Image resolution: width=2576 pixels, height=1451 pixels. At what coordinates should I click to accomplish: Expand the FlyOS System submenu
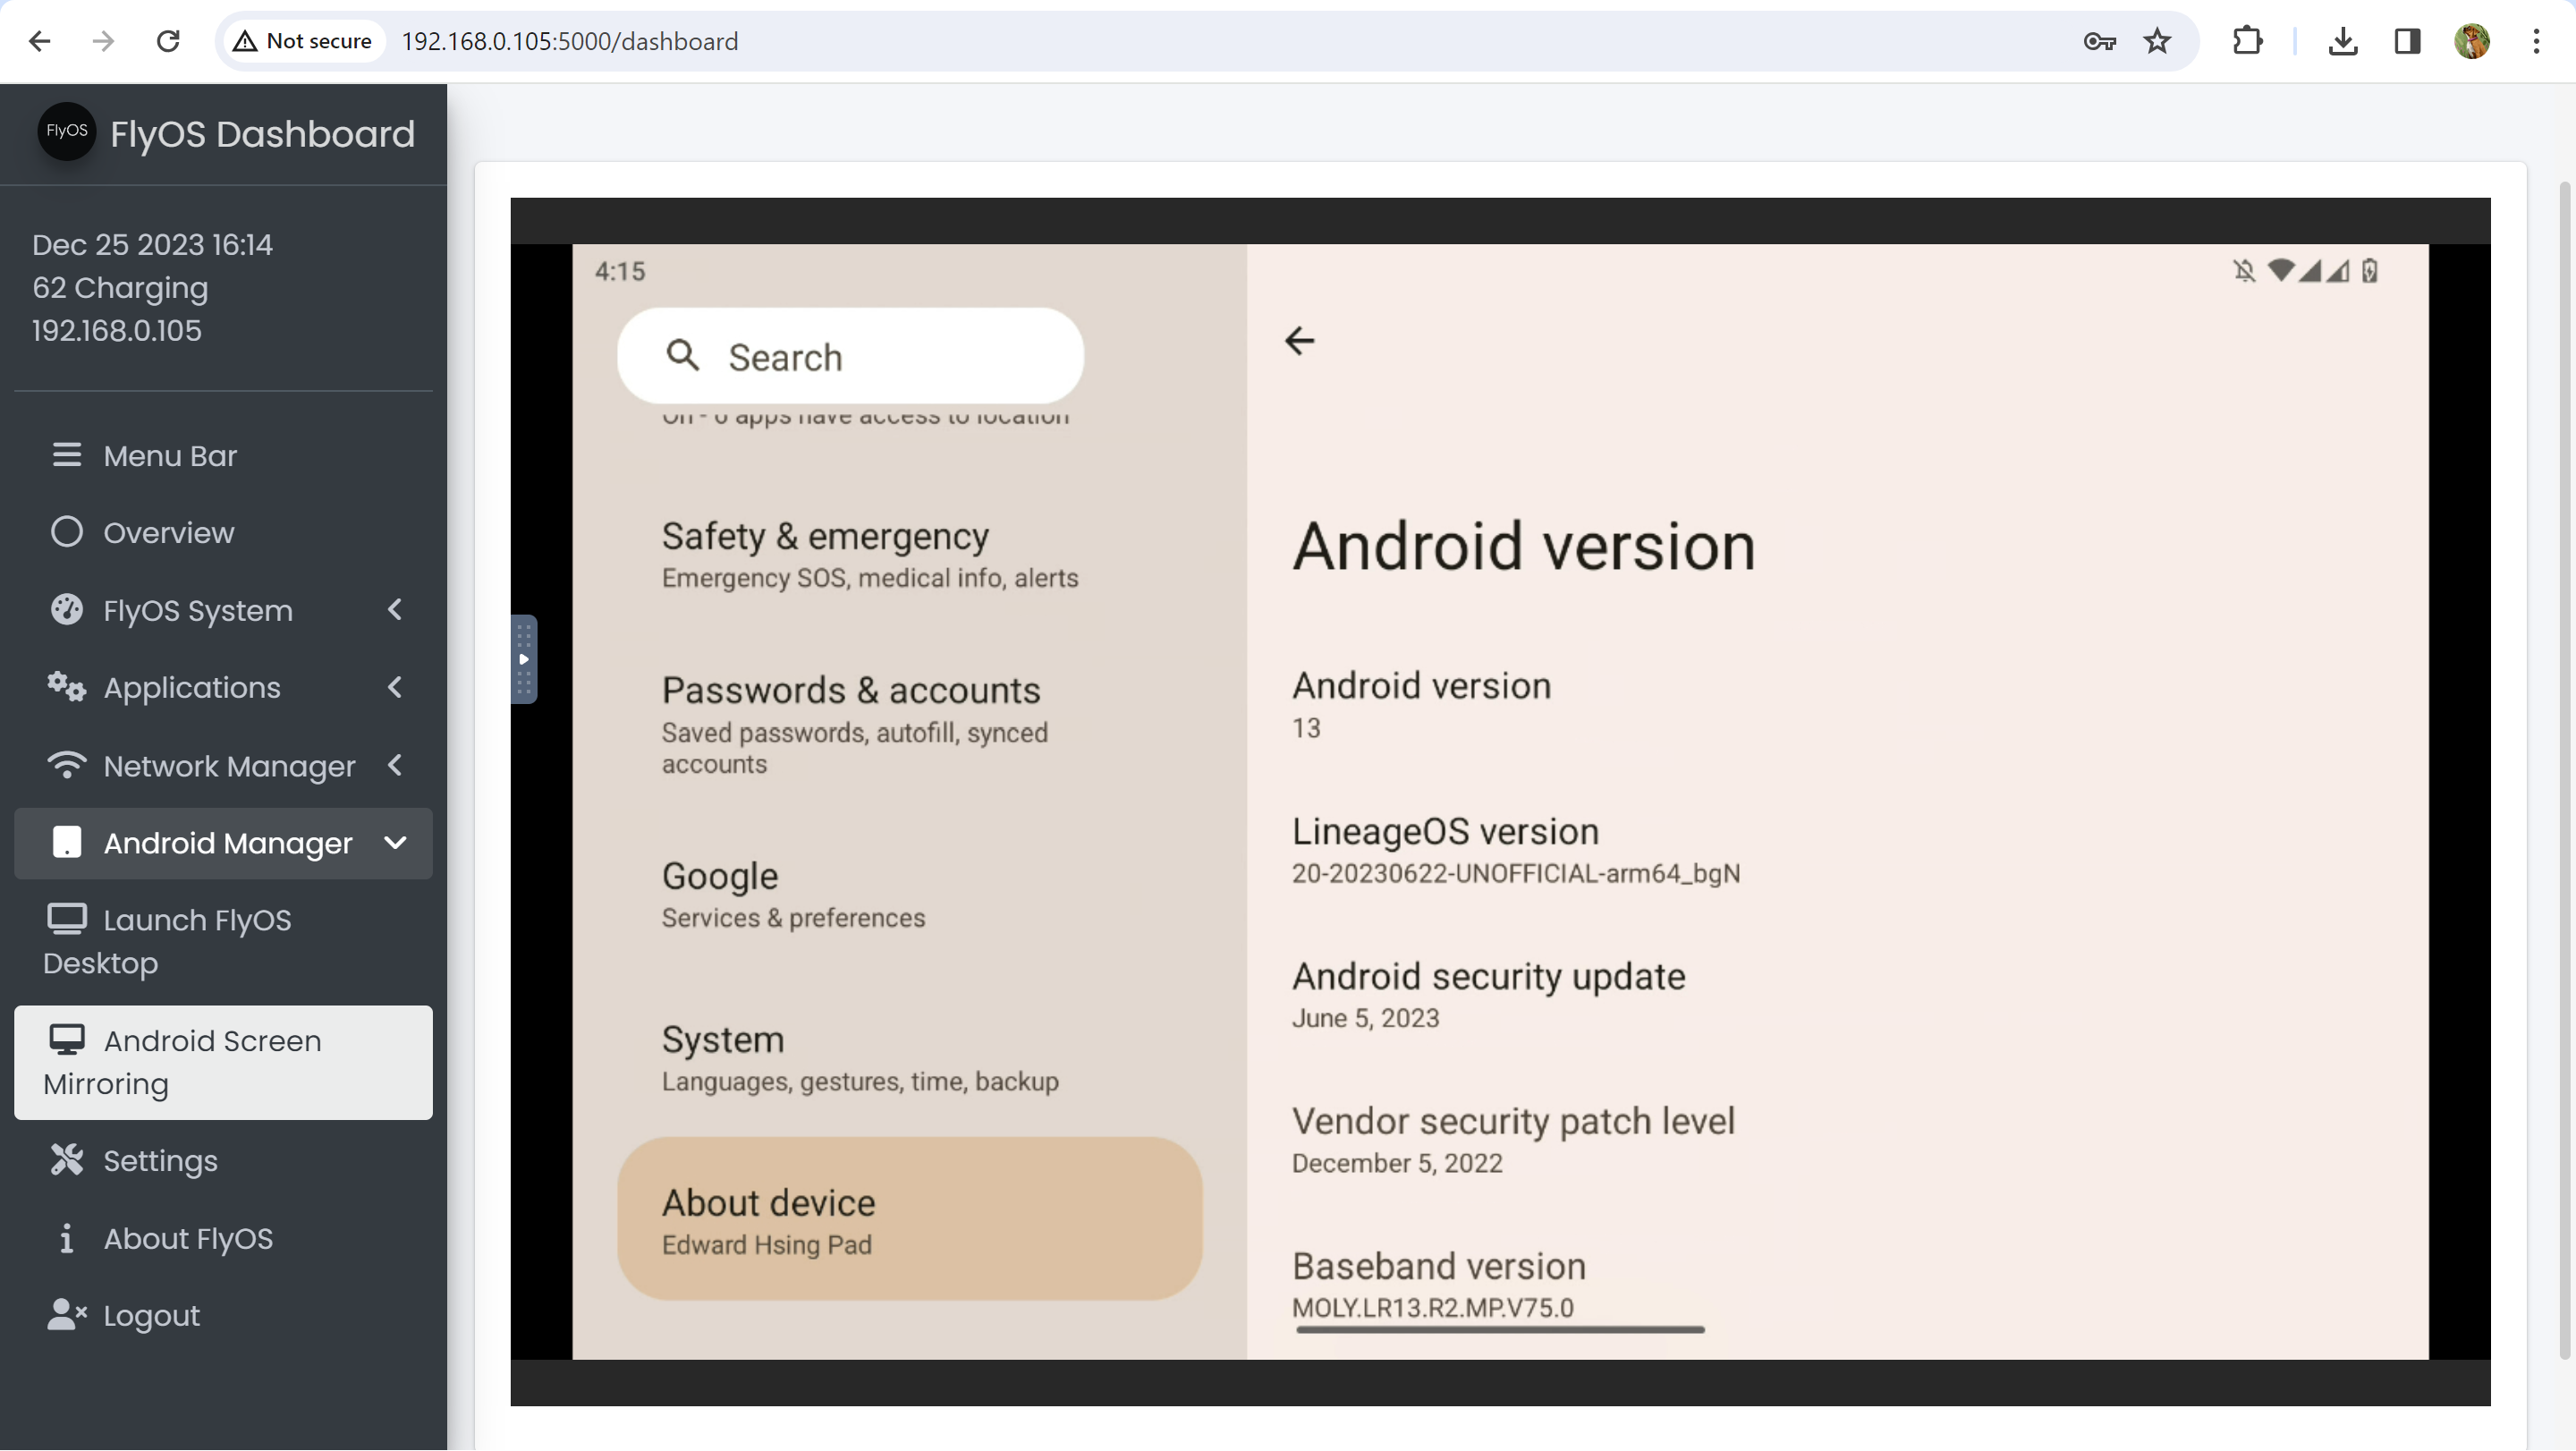pos(395,610)
